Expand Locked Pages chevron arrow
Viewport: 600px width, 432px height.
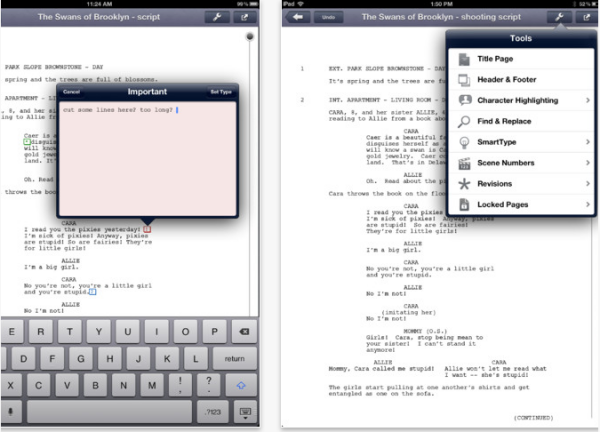point(588,204)
